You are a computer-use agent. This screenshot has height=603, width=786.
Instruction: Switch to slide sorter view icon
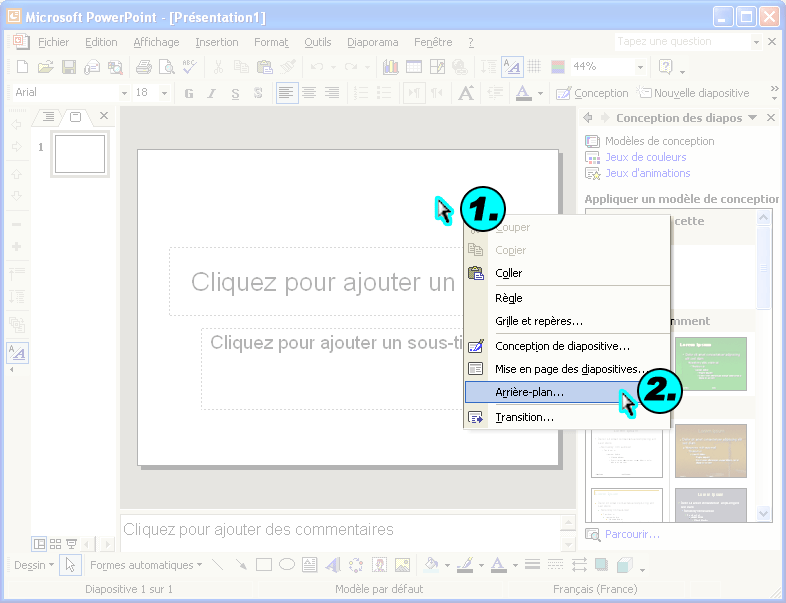(55, 544)
